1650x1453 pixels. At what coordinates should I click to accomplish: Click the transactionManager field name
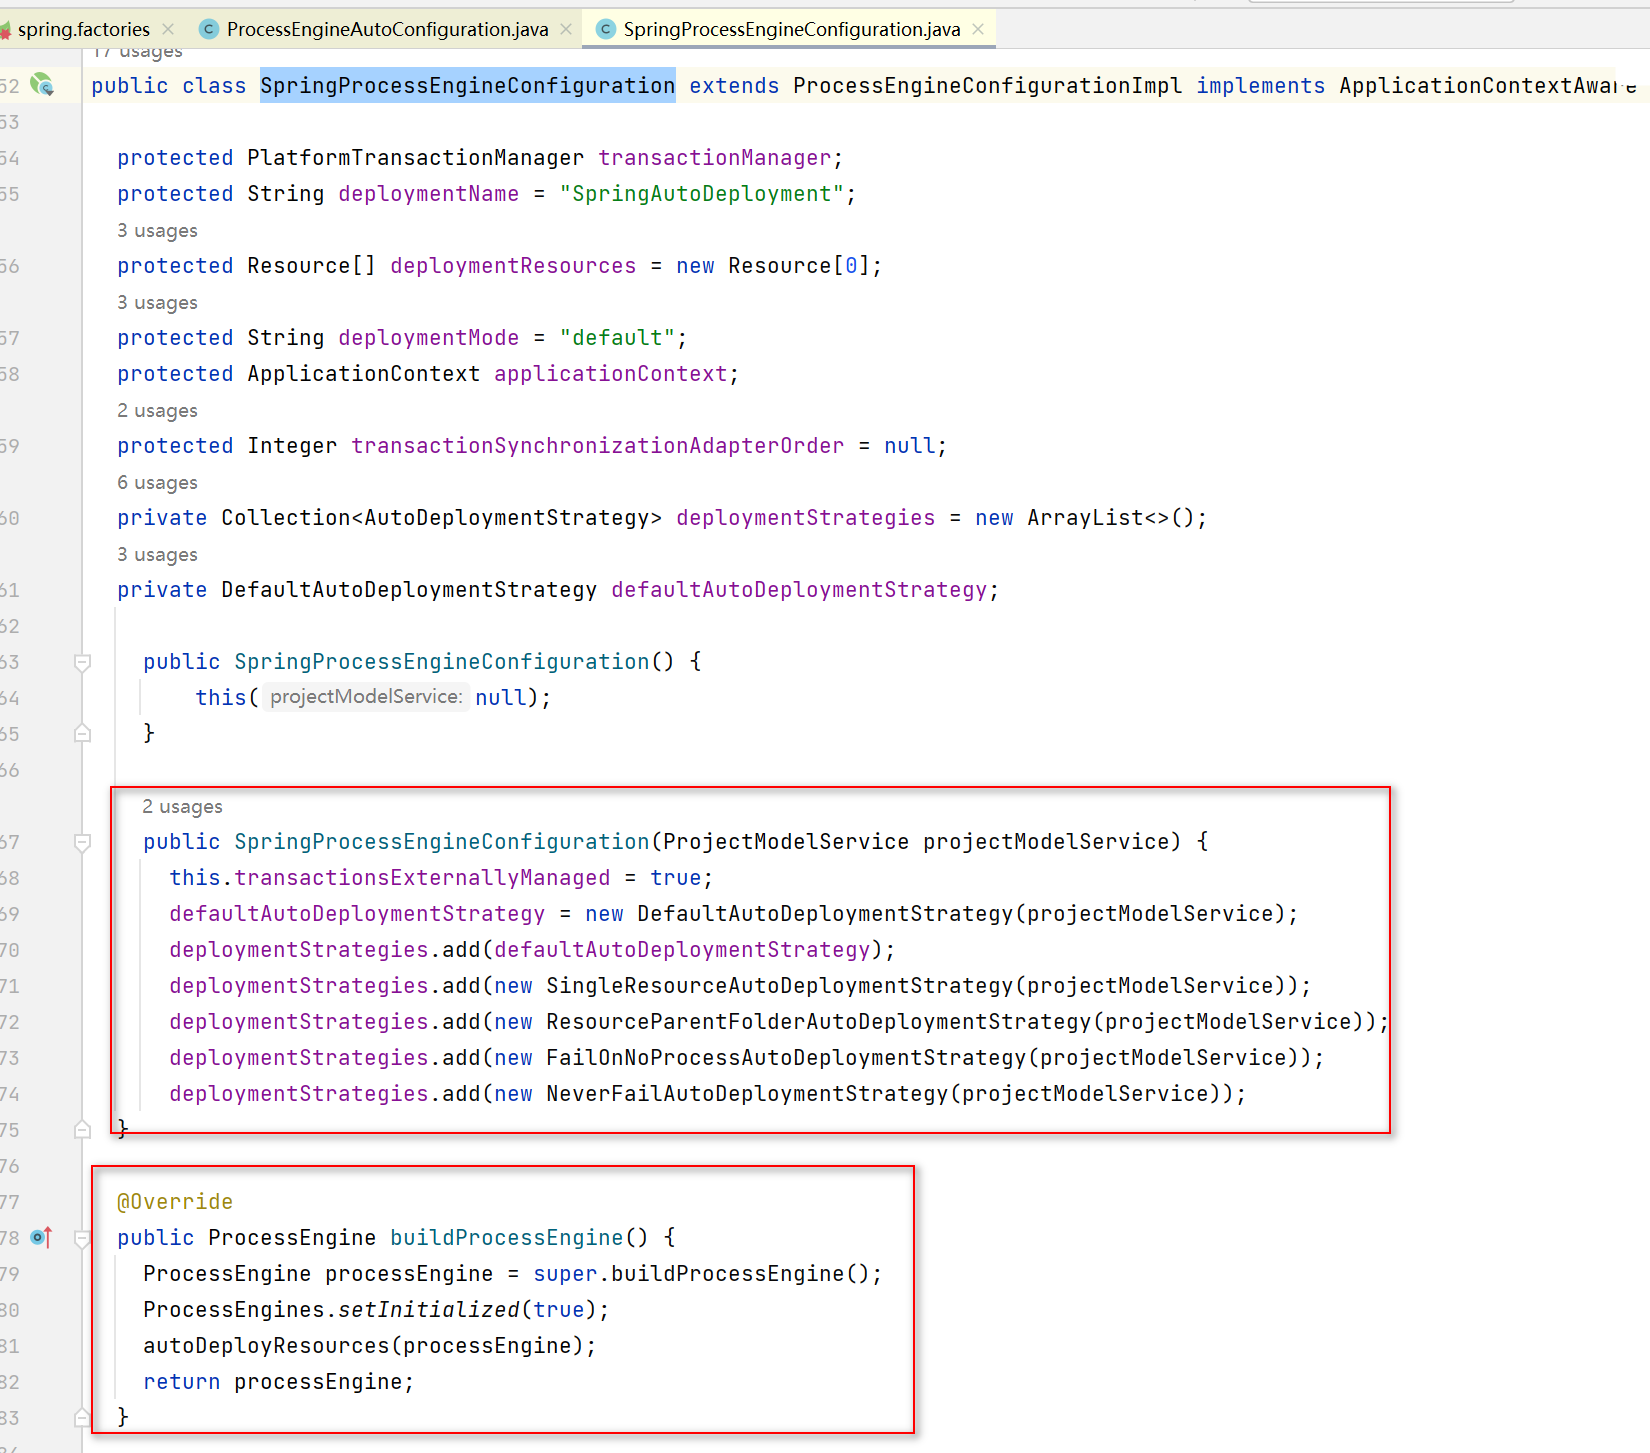(x=715, y=158)
